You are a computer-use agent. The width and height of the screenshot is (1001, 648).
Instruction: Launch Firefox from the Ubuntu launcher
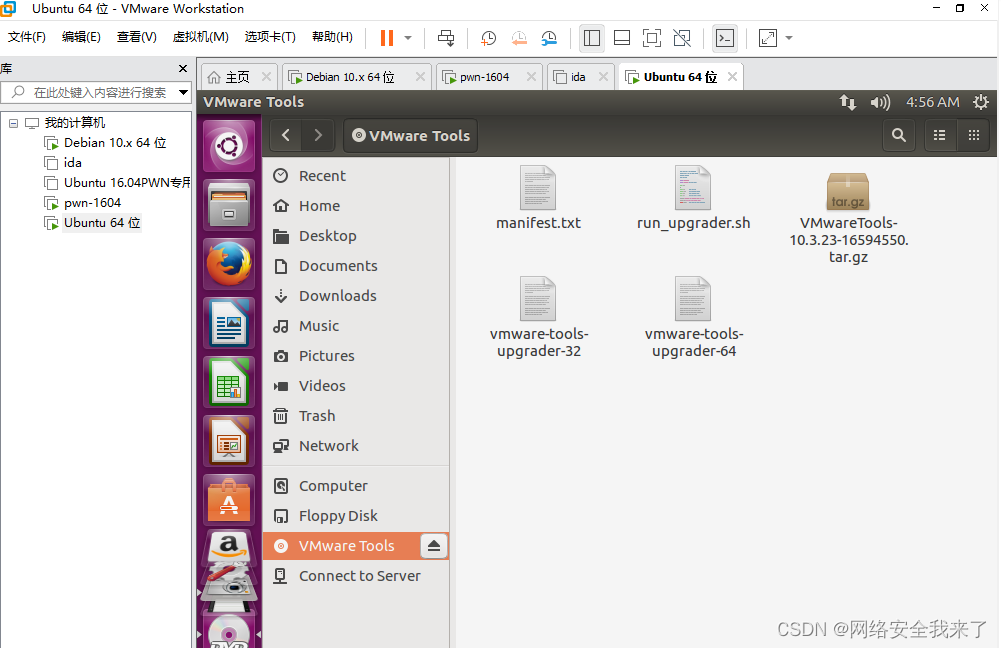228,263
